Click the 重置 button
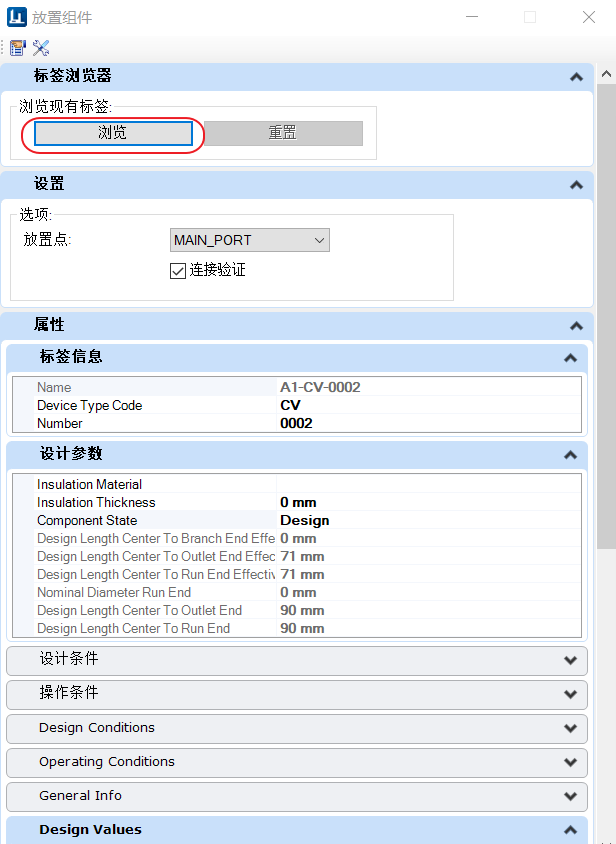Viewport: 616px width, 844px height. 283,133
